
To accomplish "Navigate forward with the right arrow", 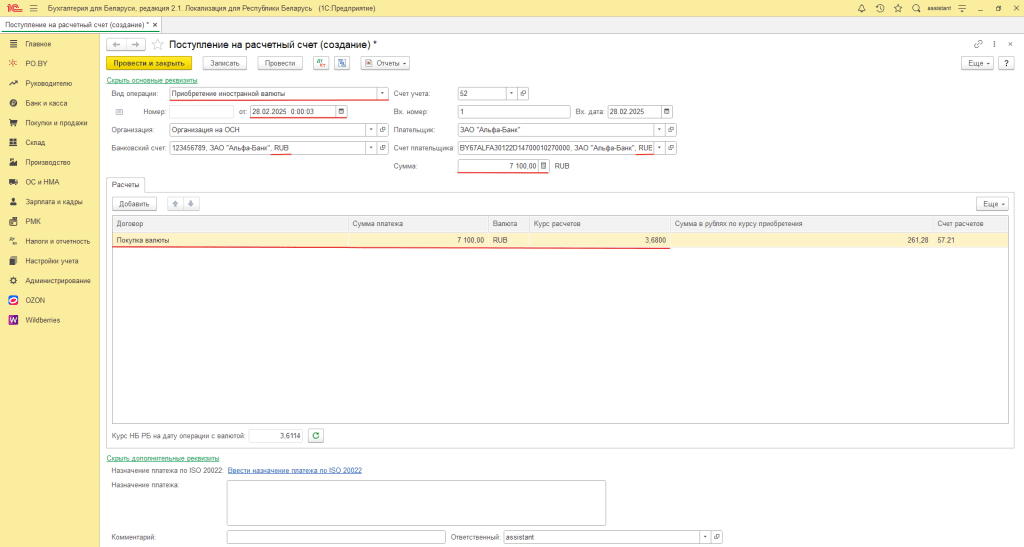I will [135, 44].
